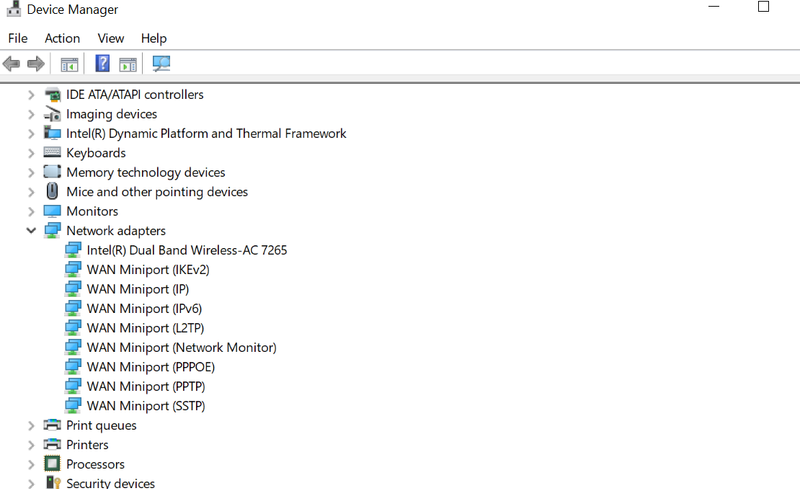The width and height of the screenshot is (800, 489).
Task: Select the Keyboards label
Action: [96, 153]
